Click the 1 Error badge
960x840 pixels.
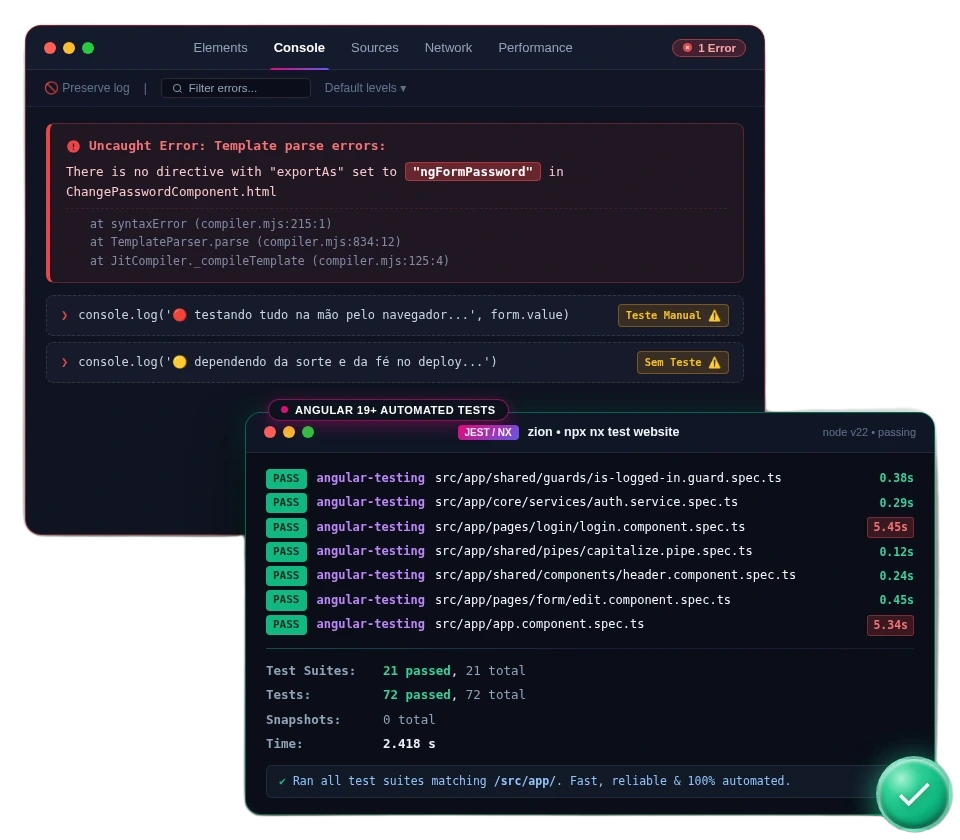pos(708,48)
